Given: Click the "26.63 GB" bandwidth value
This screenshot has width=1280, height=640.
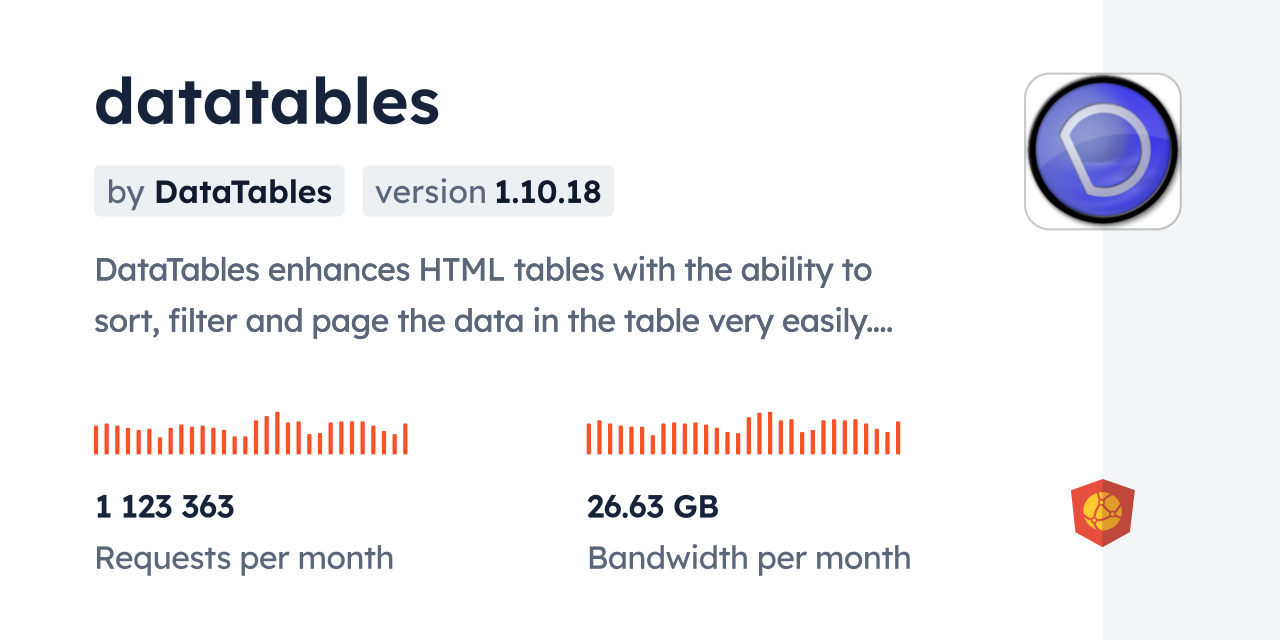Looking at the screenshot, I should pos(653,507).
